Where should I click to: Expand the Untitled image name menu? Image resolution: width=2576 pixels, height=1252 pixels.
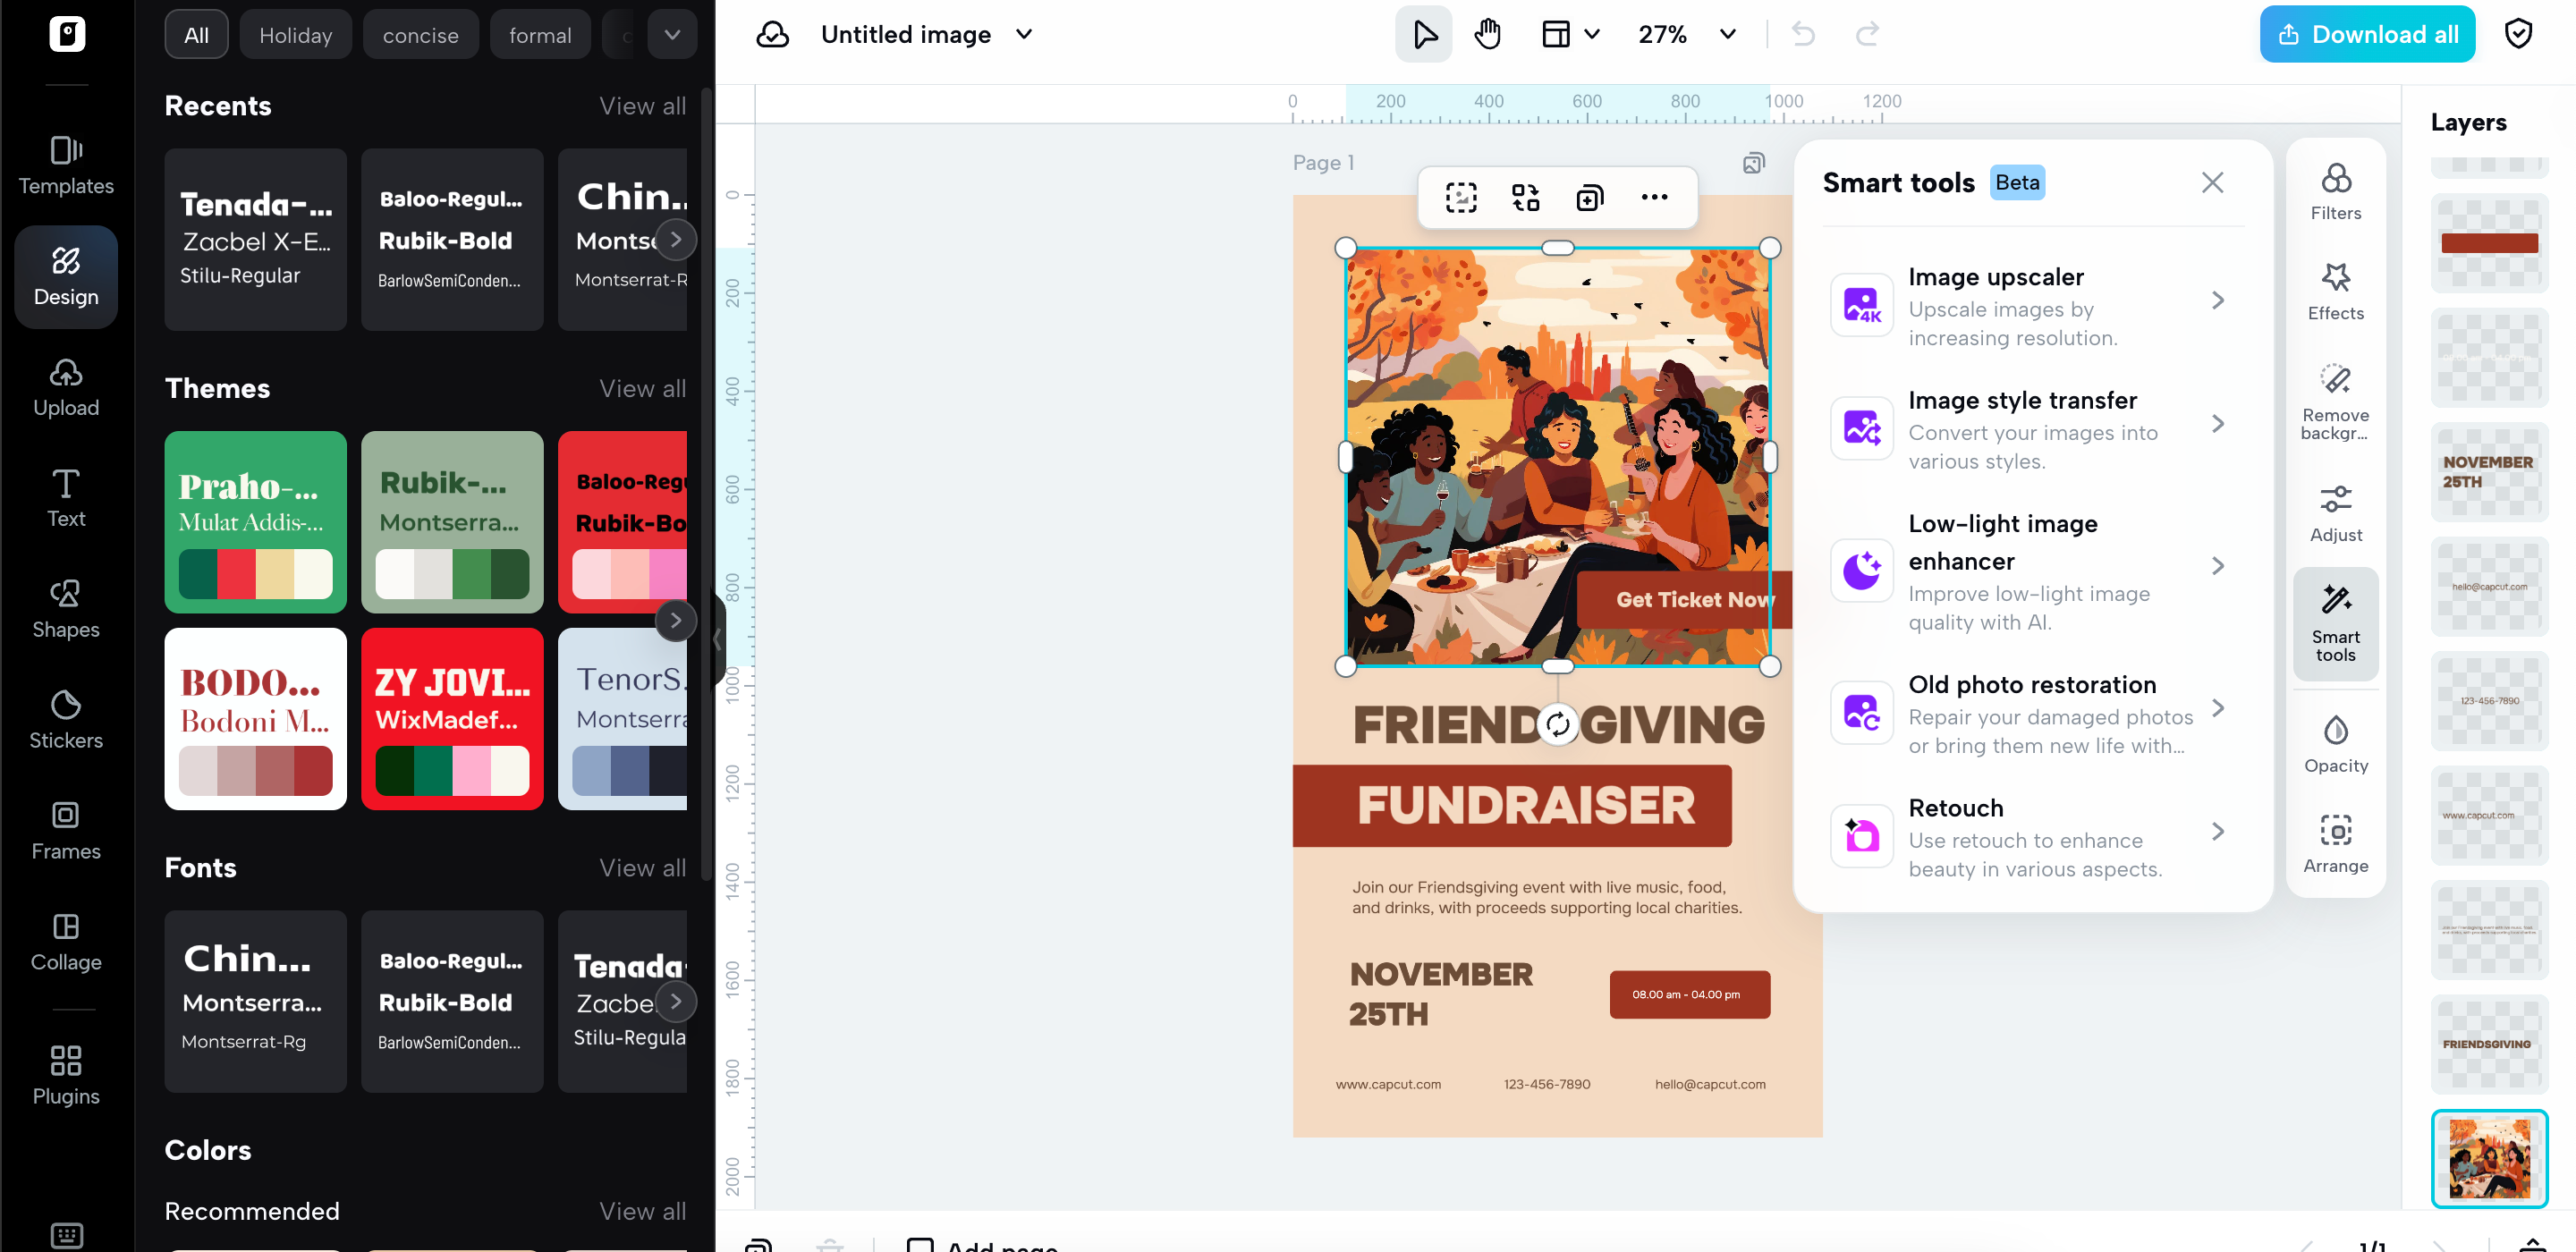(x=1024, y=34)
